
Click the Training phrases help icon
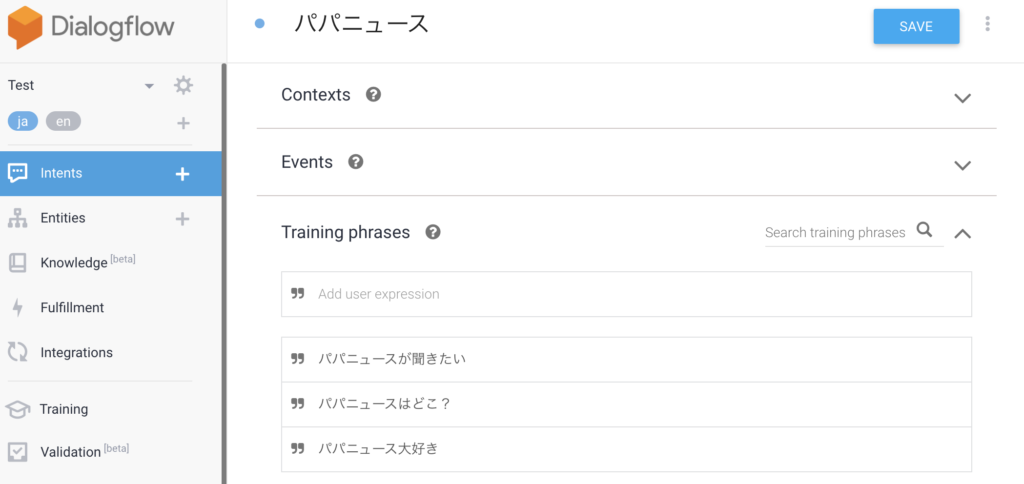point(433,233)
